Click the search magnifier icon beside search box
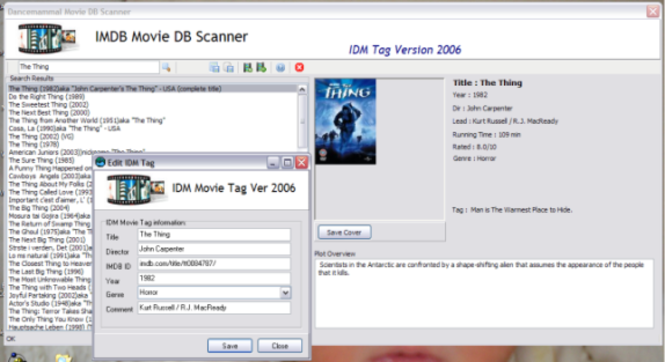Image resolution: width=665 pixels, height=362 pixels. click(166, 67)
